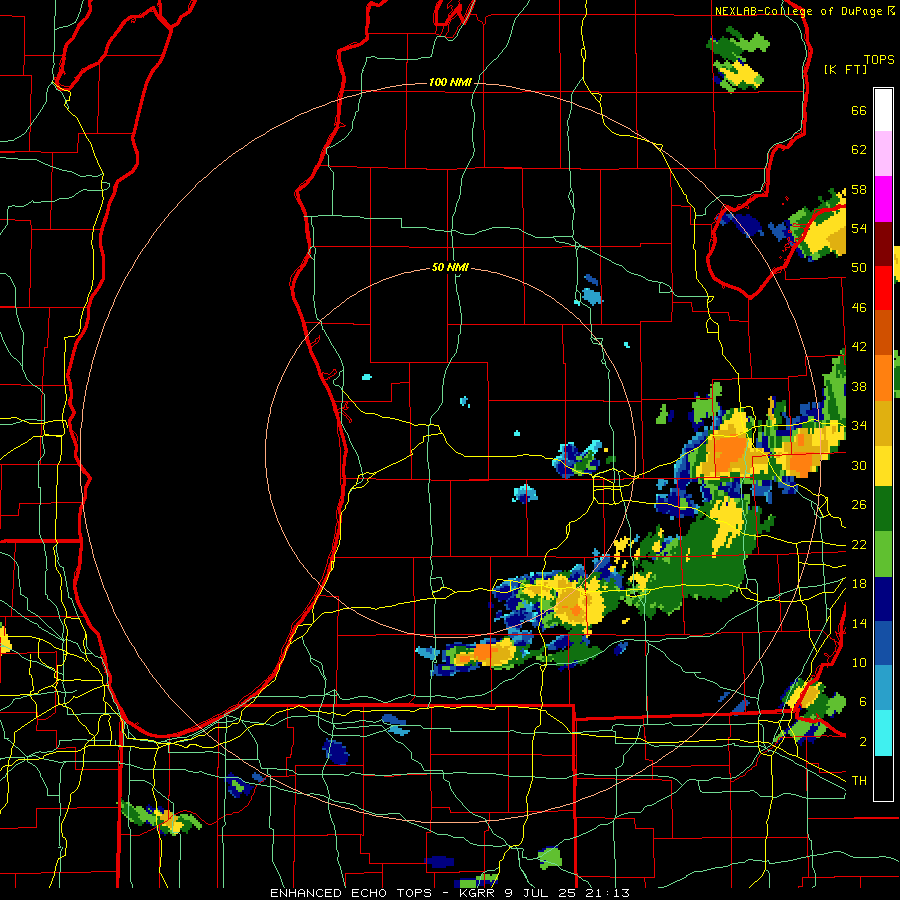This screenshot has height=900, width=900.
Task: Select the bright red legend swatch
Action: pos(883,288)
